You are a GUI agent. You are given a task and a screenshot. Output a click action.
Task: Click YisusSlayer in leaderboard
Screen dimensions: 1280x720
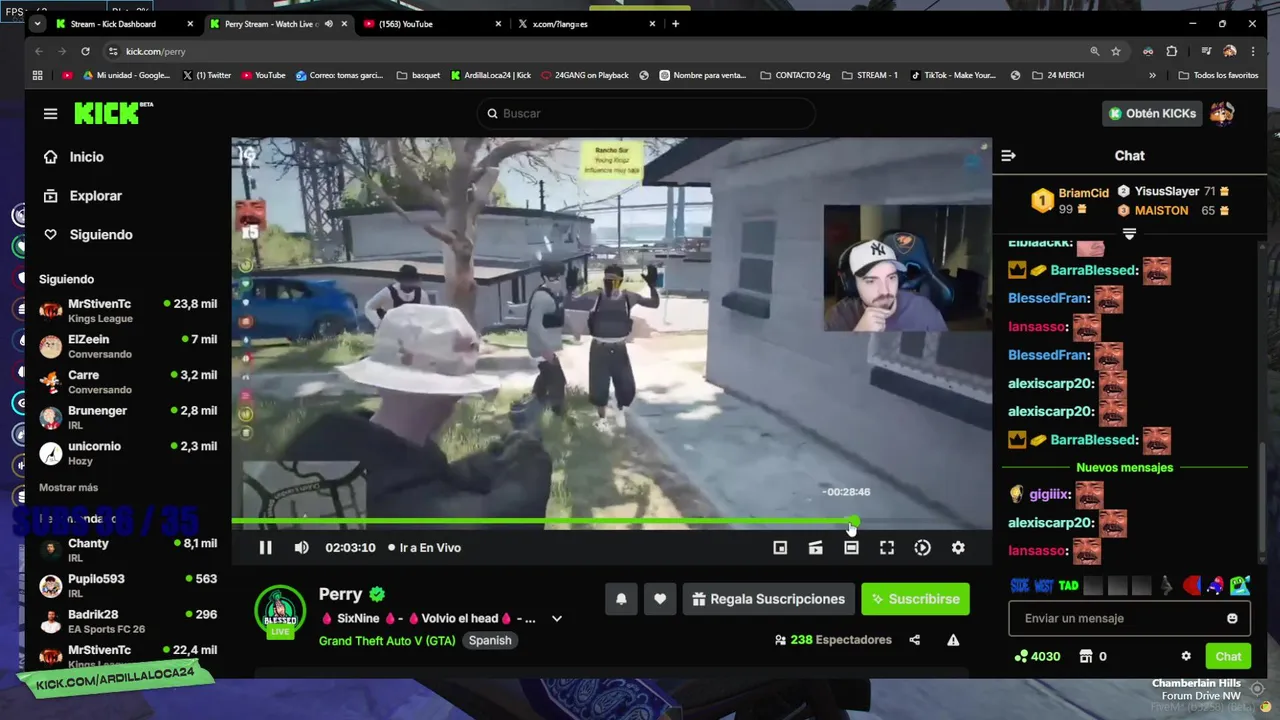point(1166,191)
